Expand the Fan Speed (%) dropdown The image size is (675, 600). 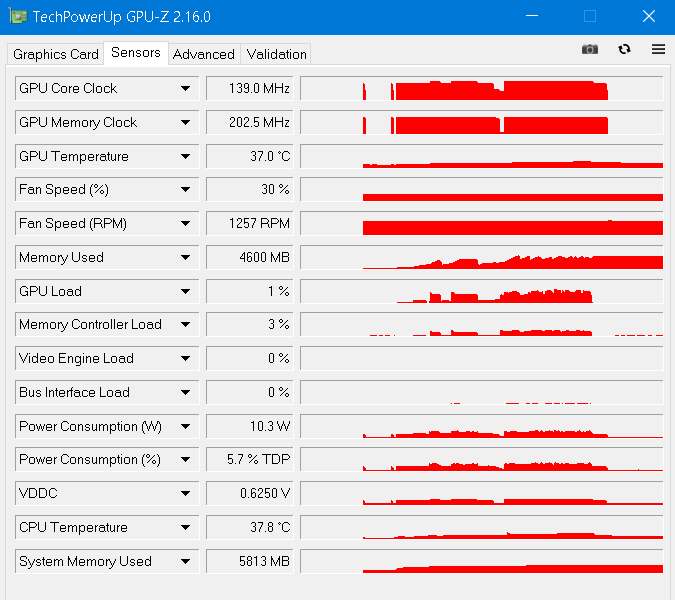185,189
